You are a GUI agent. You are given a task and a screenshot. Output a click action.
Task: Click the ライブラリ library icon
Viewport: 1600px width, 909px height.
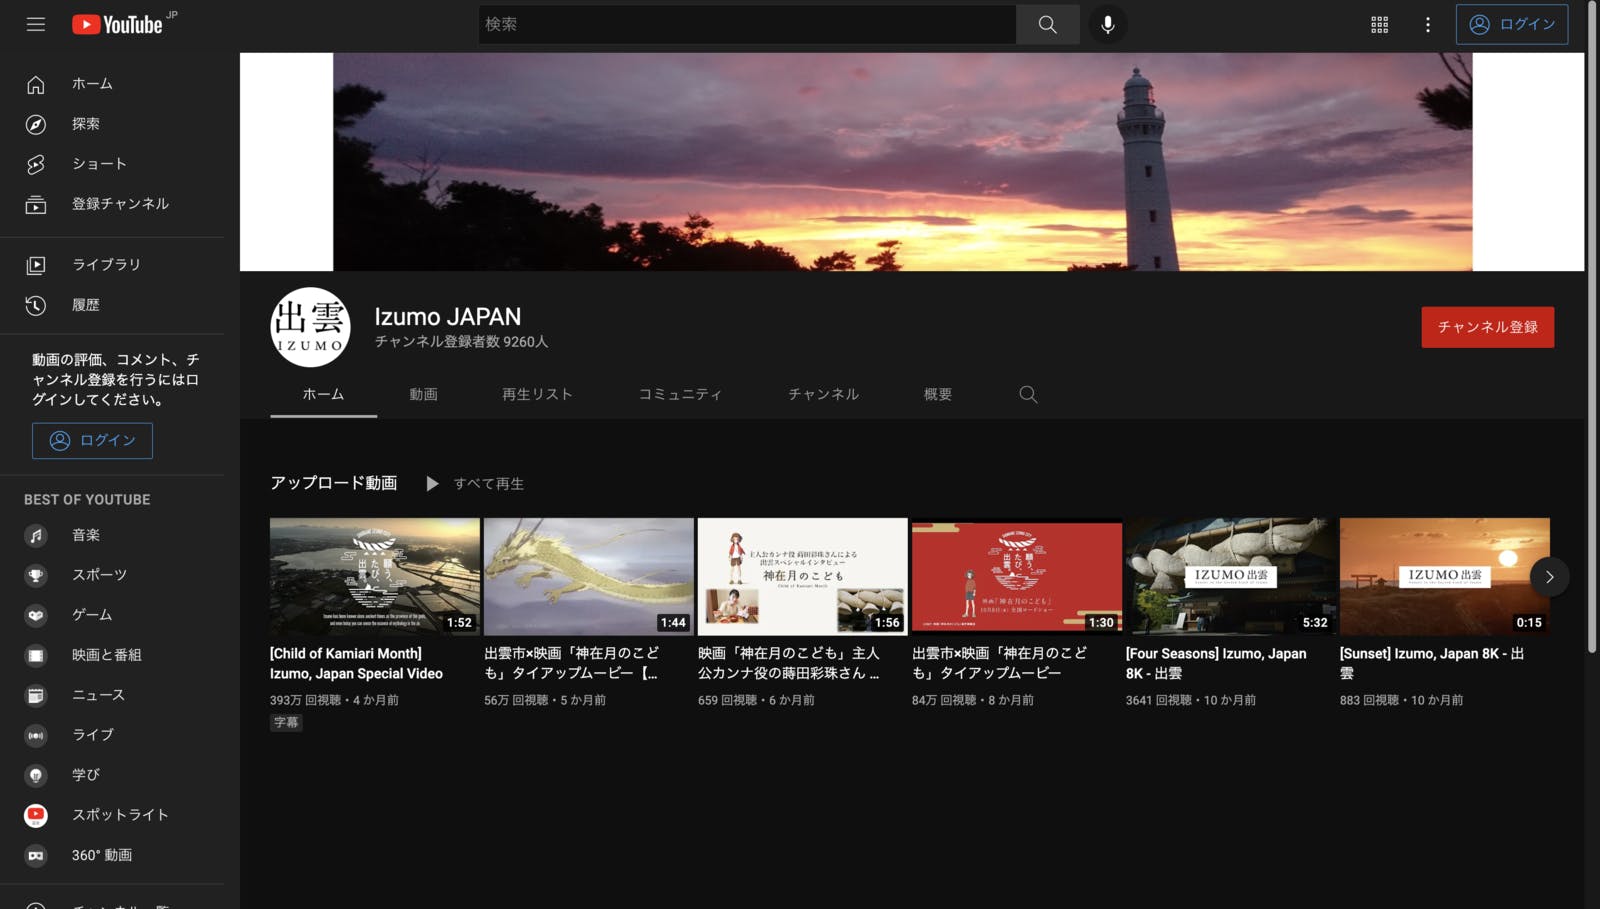36,265
